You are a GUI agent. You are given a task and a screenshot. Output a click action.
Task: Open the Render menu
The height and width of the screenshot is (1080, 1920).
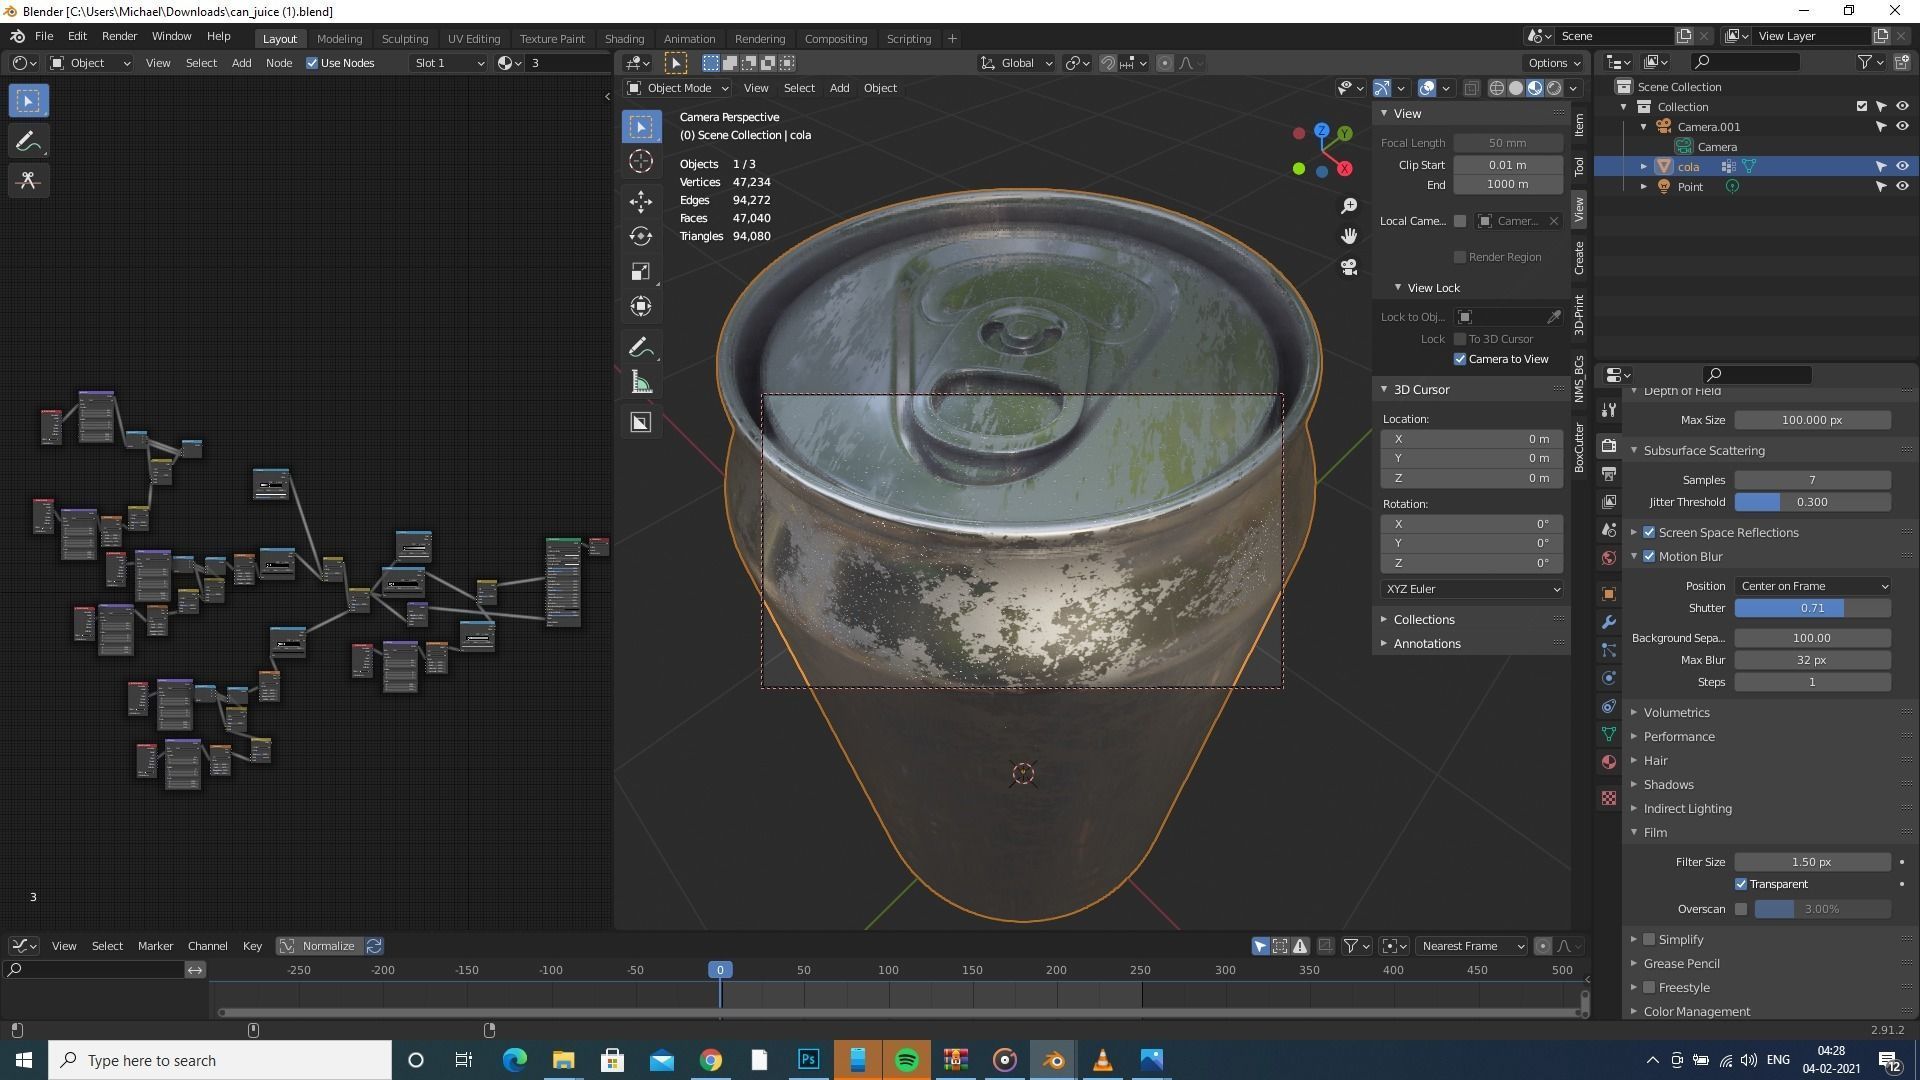119,36
